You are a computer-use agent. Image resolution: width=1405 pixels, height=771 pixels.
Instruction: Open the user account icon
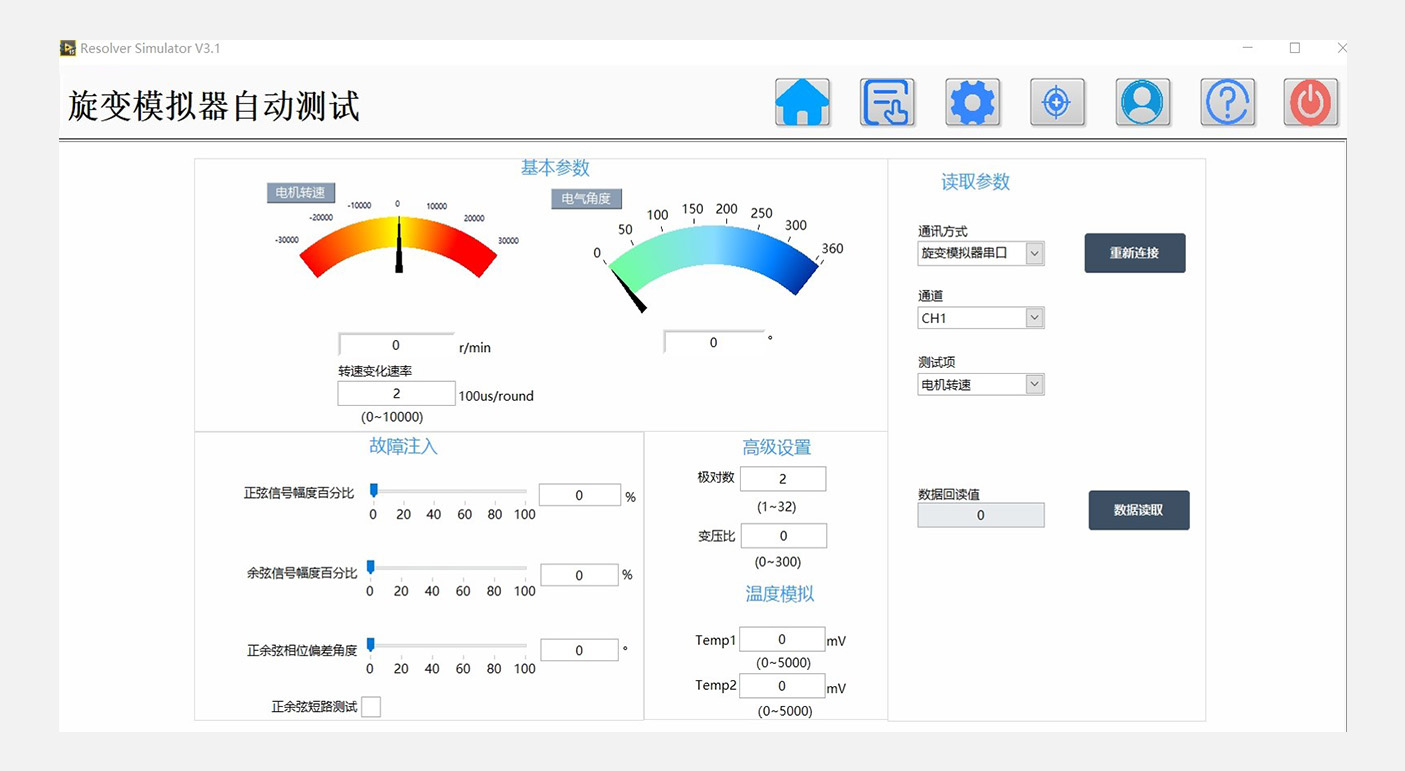1142,102
